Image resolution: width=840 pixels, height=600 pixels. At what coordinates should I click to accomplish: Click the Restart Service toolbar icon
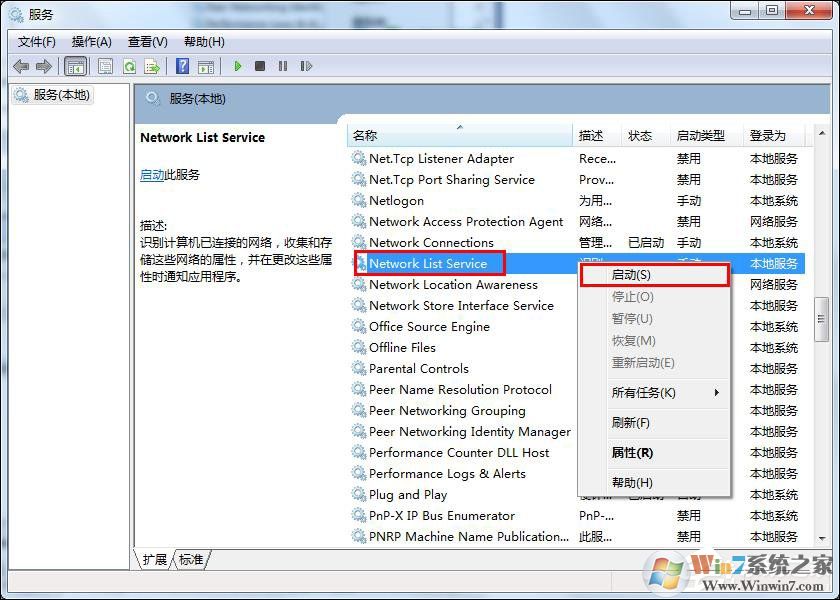pos(307,66)
